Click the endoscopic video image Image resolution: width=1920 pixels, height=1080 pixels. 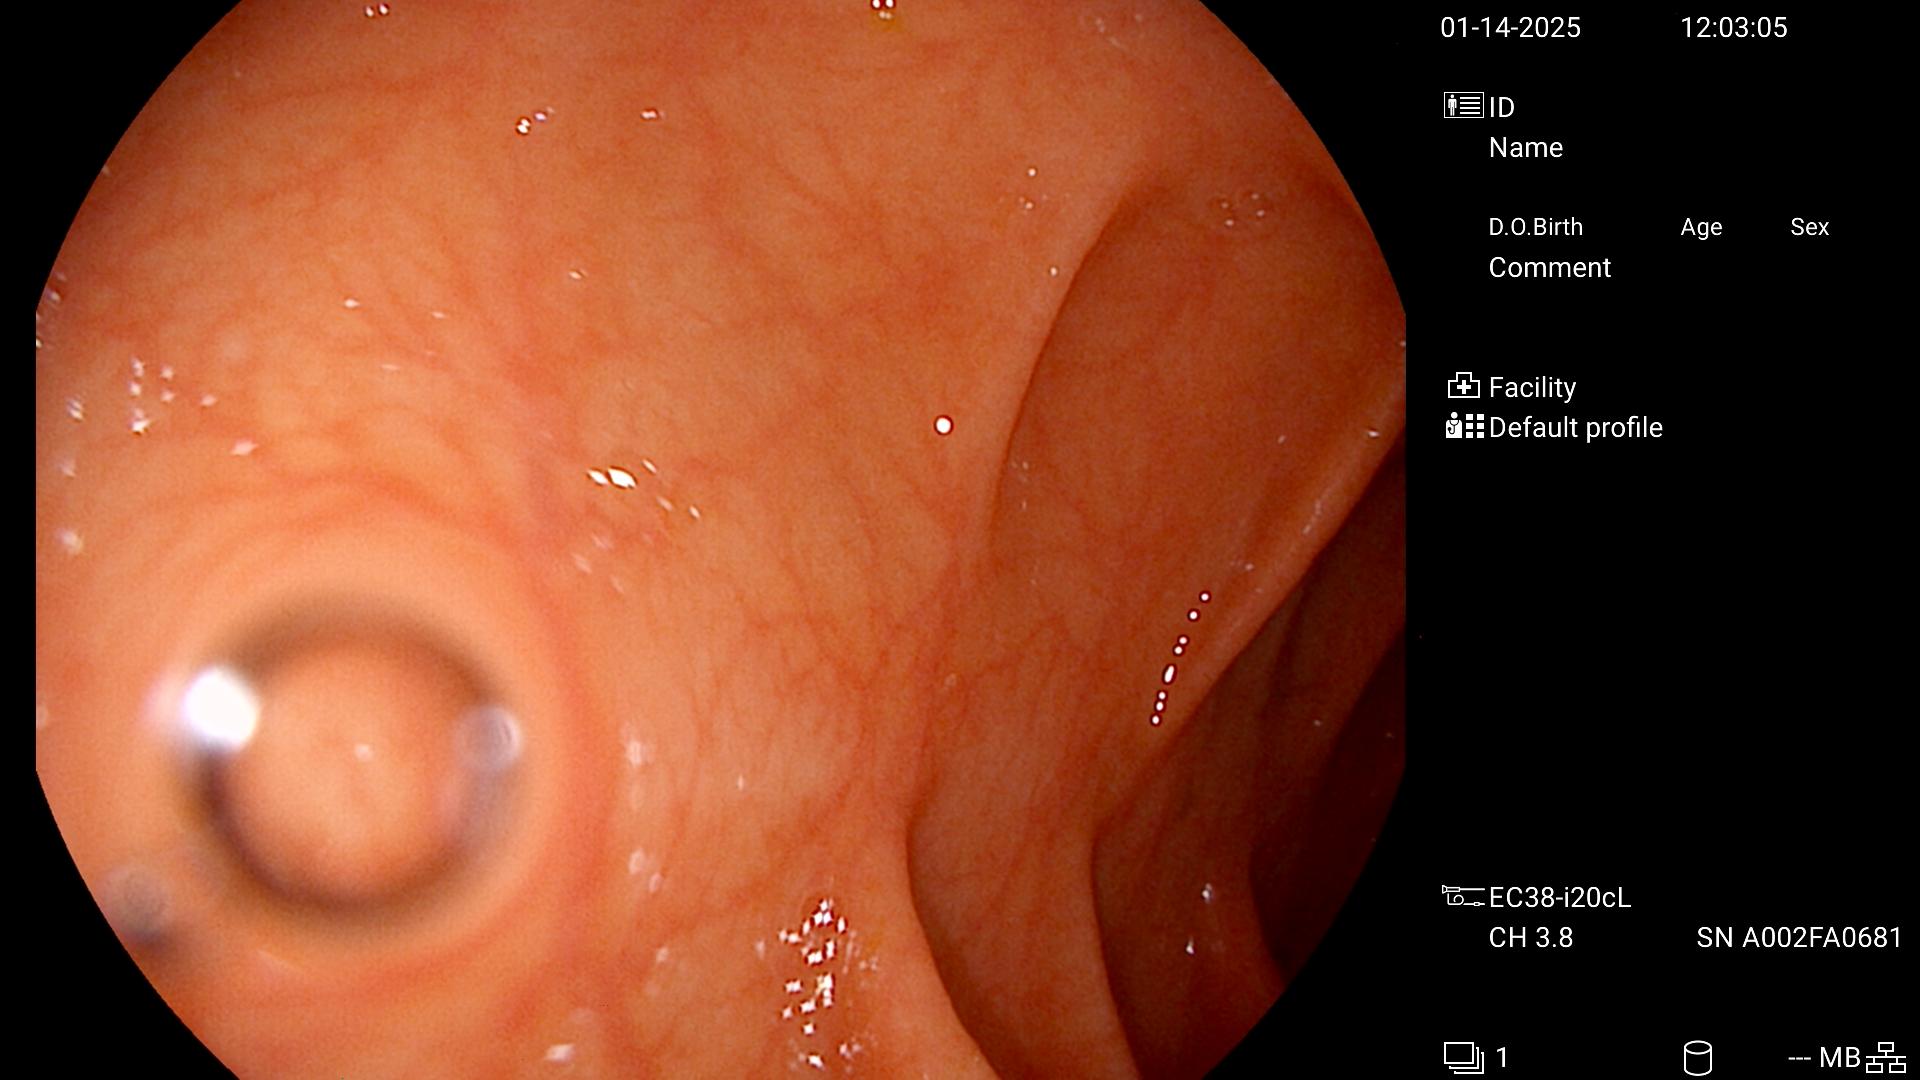point(720,540)
